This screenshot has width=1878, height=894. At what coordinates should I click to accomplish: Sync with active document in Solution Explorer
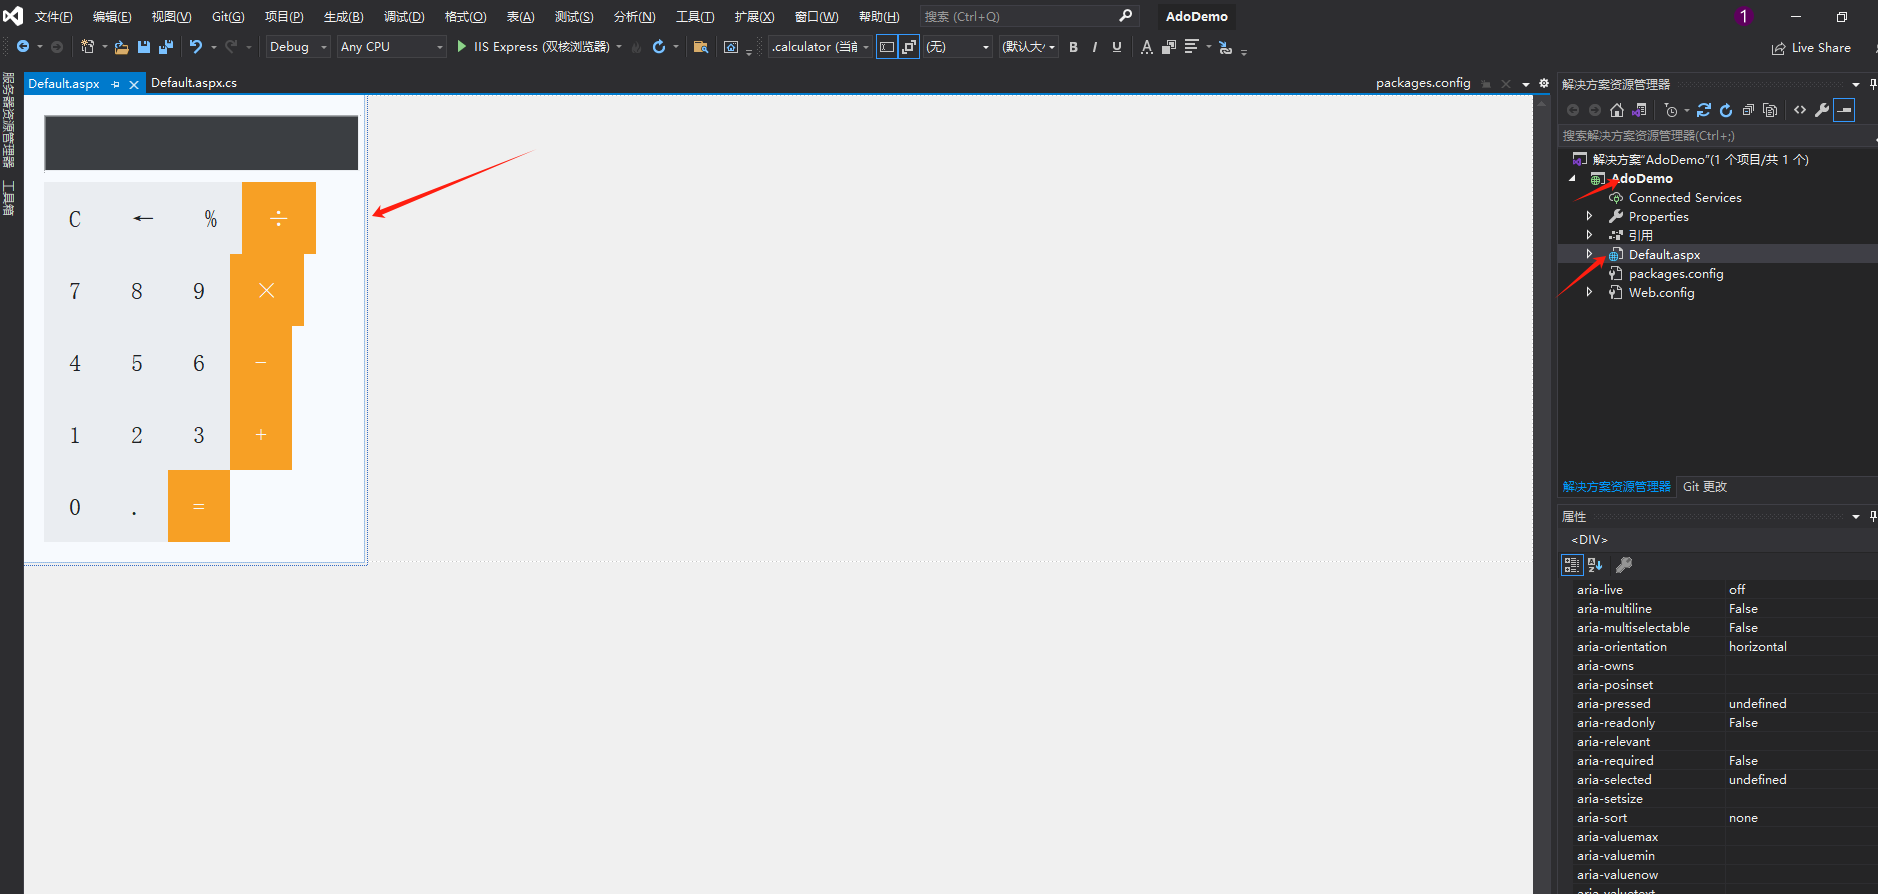point(1704,110)
